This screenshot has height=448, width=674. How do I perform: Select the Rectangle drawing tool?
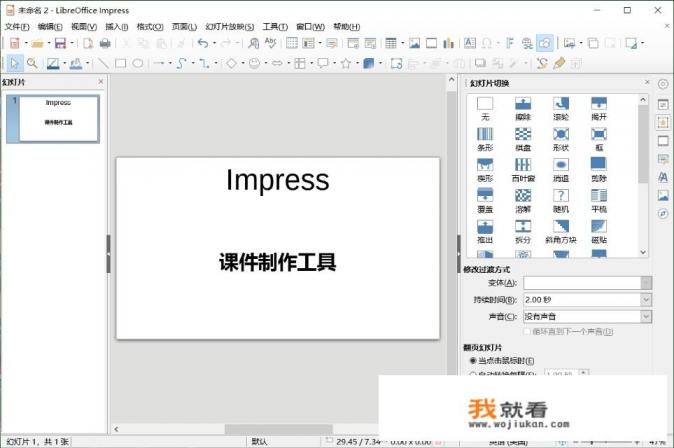tap(120, 64)
